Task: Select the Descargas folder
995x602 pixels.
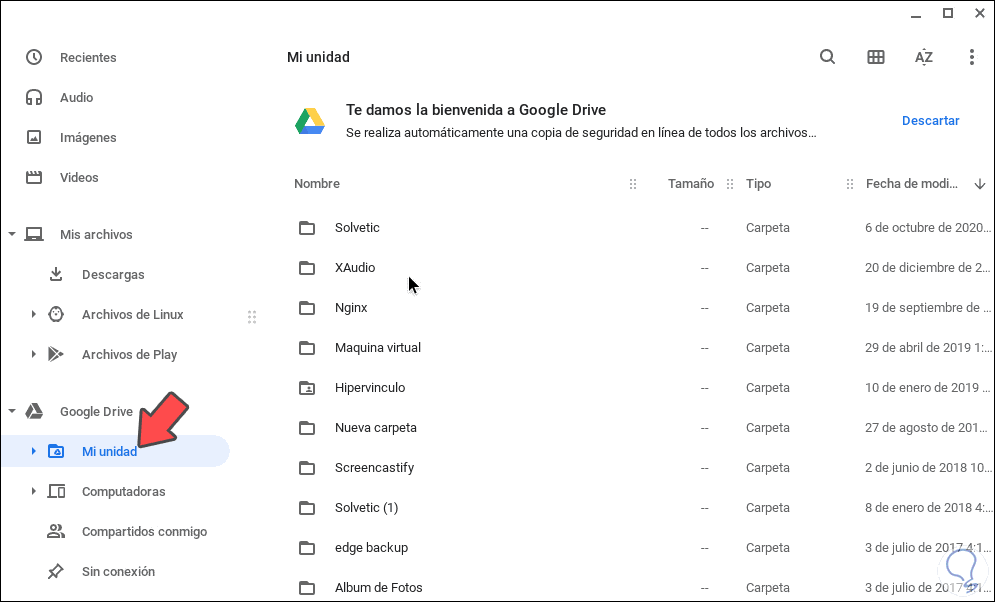Action: [x=113, y=274]
